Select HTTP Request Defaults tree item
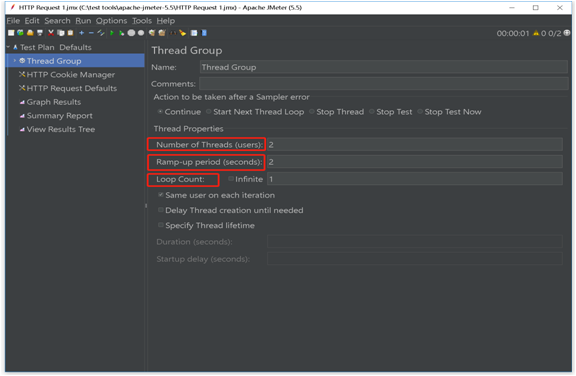Viewport: 576px width, 376px height. point(72,88)
